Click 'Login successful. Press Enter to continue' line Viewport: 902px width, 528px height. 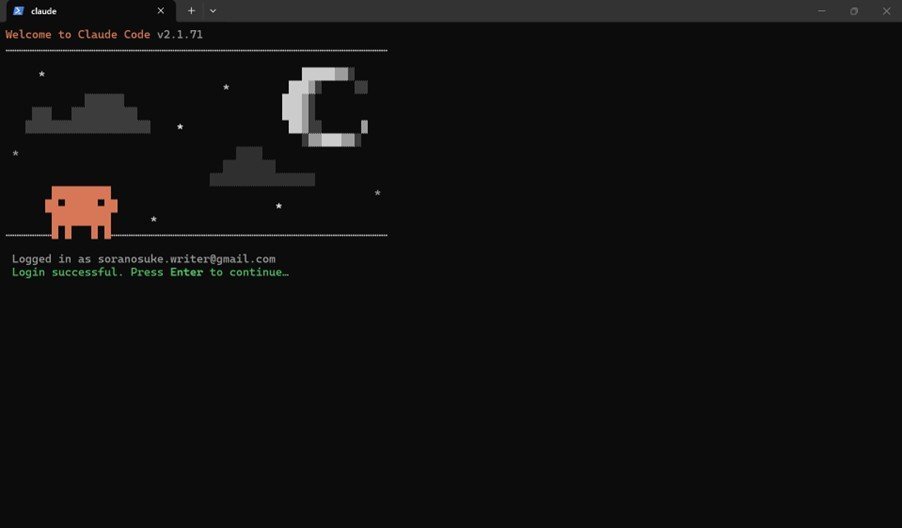pyautogui.click(x=150, y=272)
